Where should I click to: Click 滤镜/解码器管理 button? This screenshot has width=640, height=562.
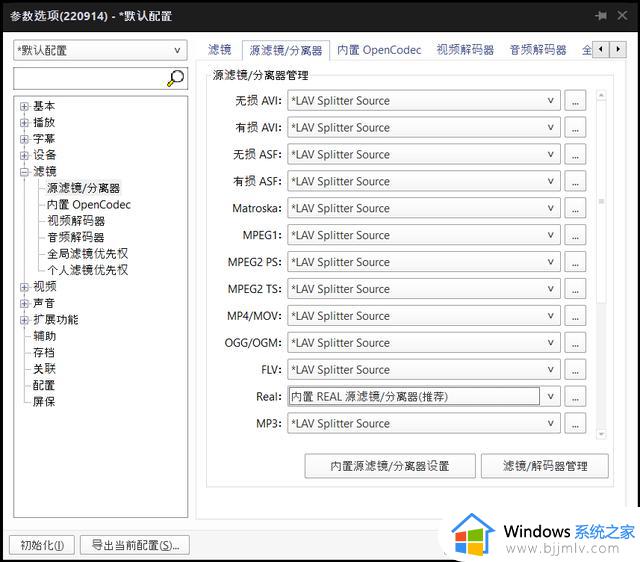tap(545, 466)
